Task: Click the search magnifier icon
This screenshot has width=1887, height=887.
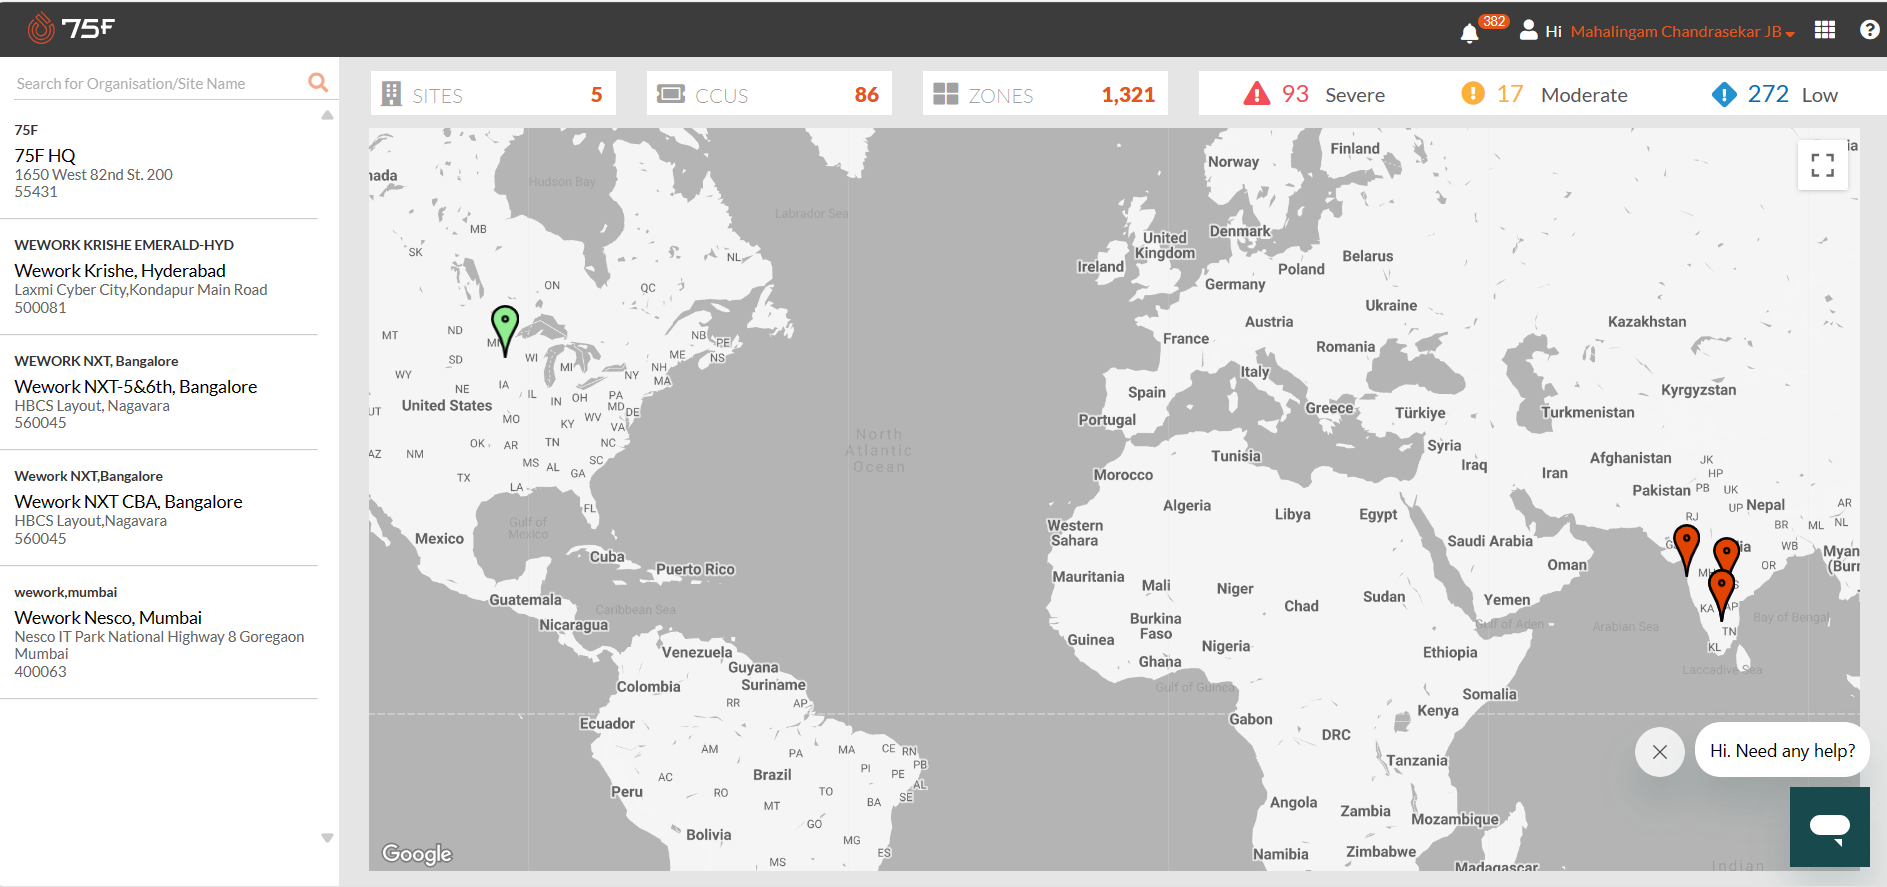Action: click(x=318, y=82)
